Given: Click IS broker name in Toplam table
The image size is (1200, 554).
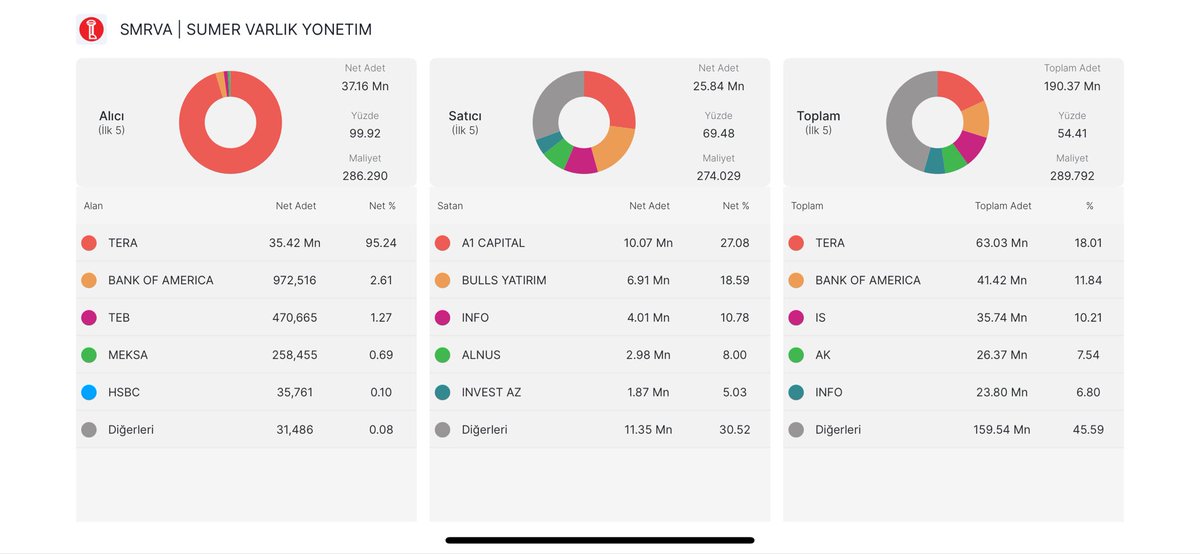Looking at the screenshot, I should click(820, 318).
